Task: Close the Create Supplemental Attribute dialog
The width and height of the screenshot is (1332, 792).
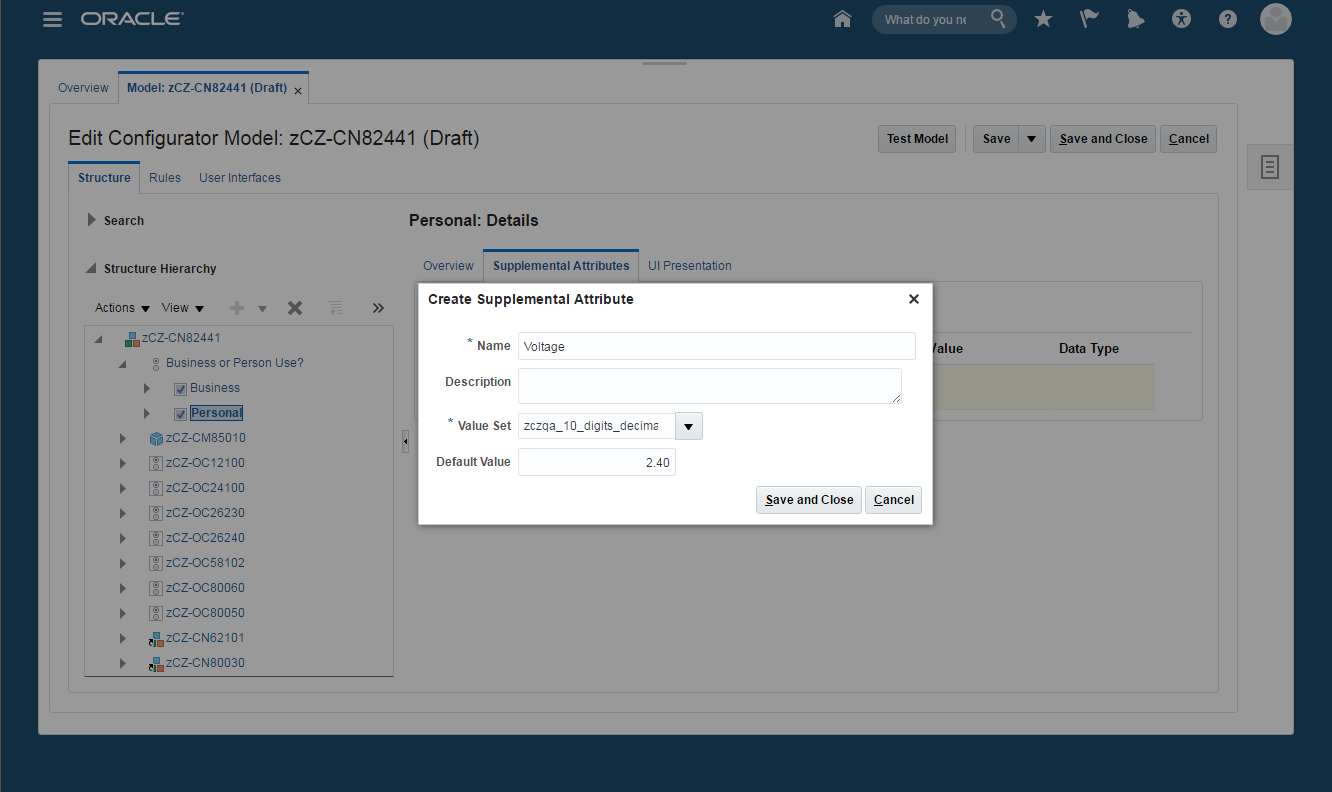Action: coord(913,299)
